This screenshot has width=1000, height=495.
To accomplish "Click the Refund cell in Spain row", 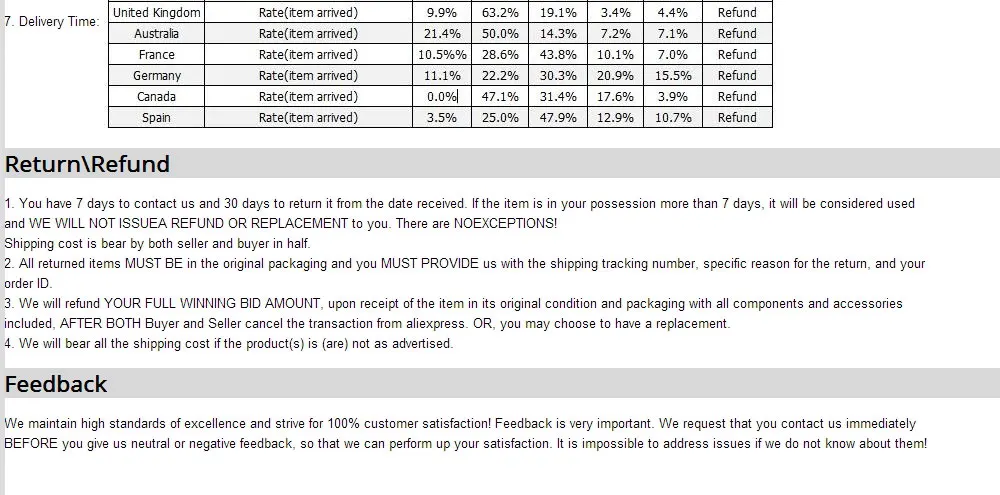I will tap(737, 117).
